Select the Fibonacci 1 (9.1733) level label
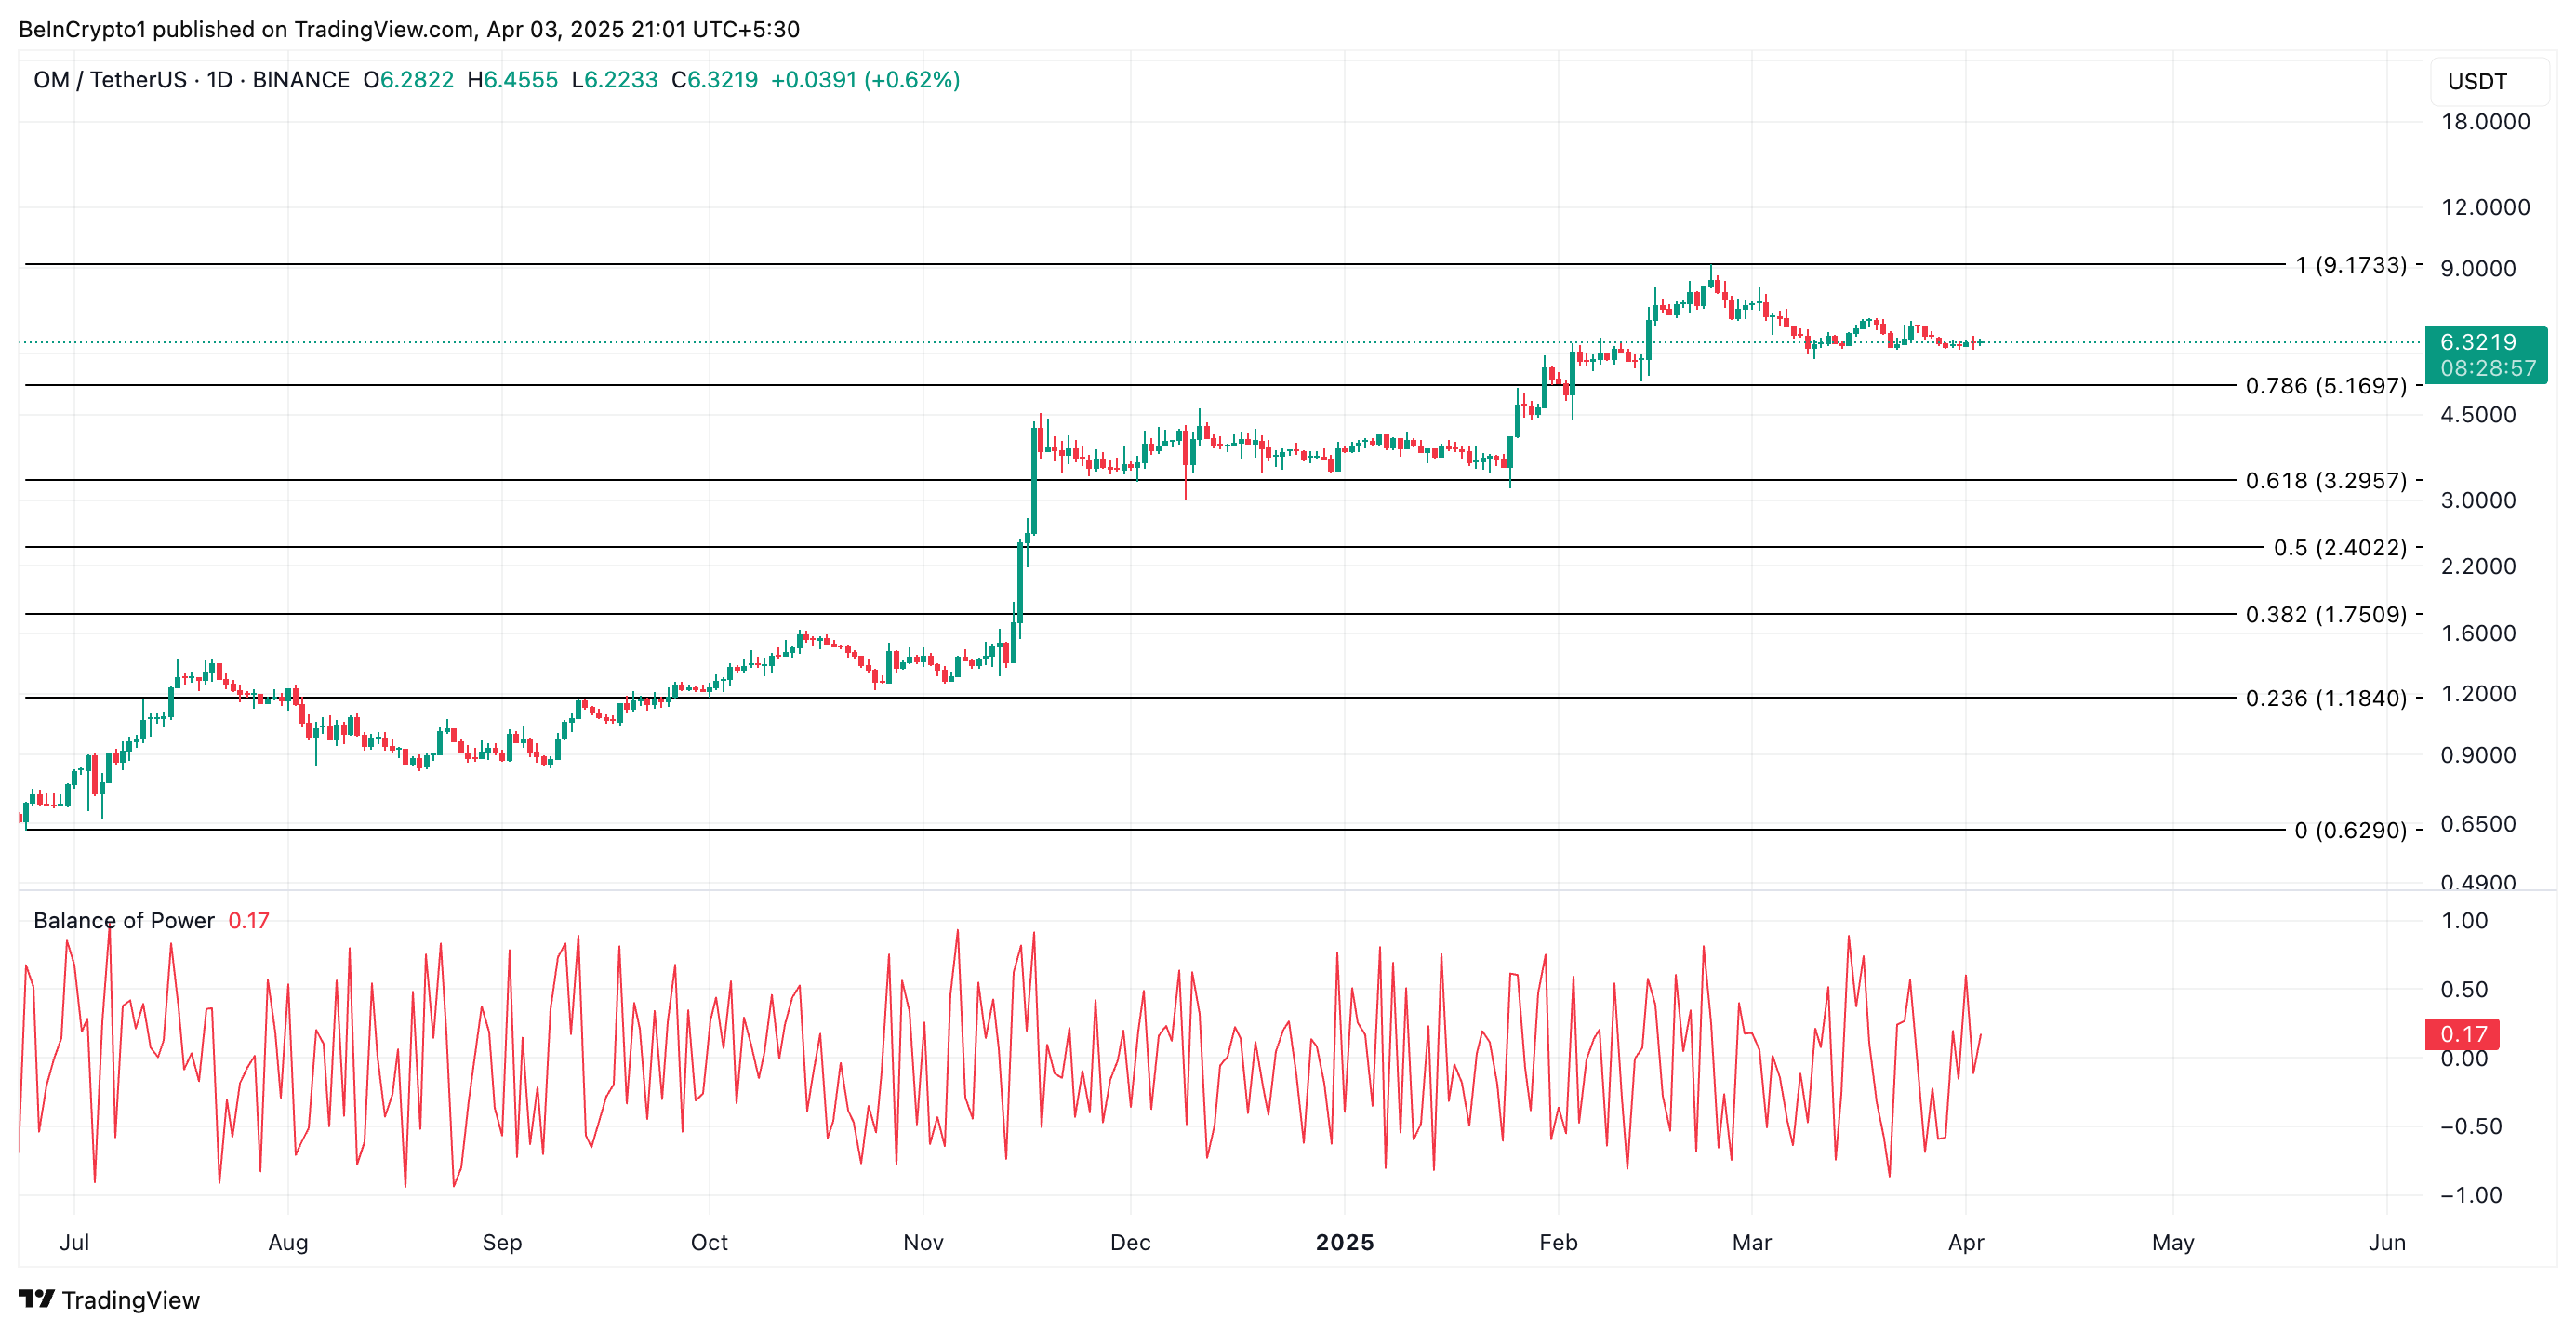The image size is (2576, 1332). click(2350, 265)
